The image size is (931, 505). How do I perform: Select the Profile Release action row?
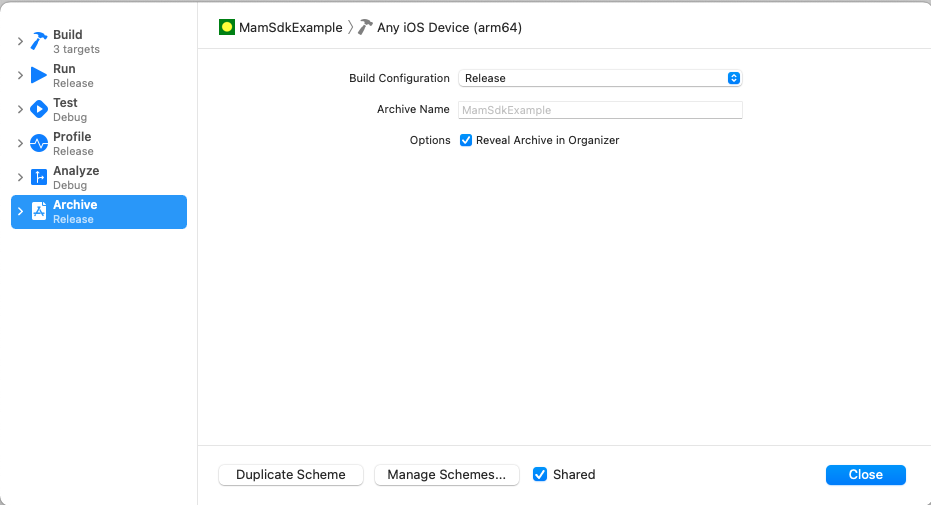point(100,143)
